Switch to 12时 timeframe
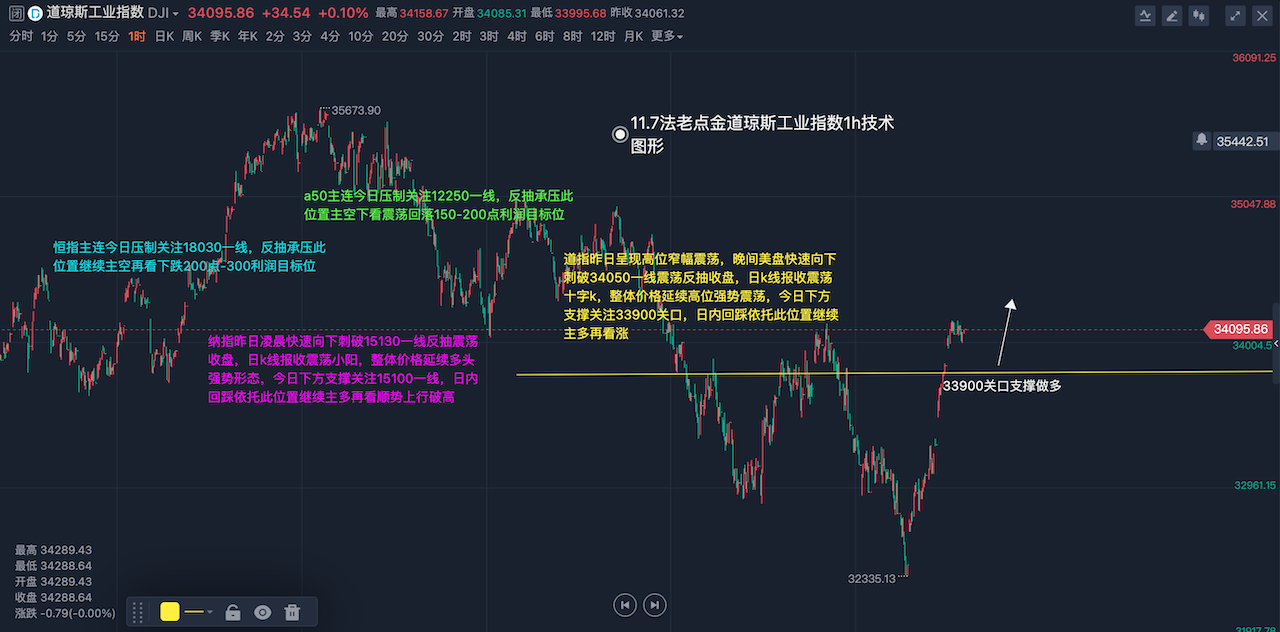This screenshot has width=1280, height=632. point(603,36)
